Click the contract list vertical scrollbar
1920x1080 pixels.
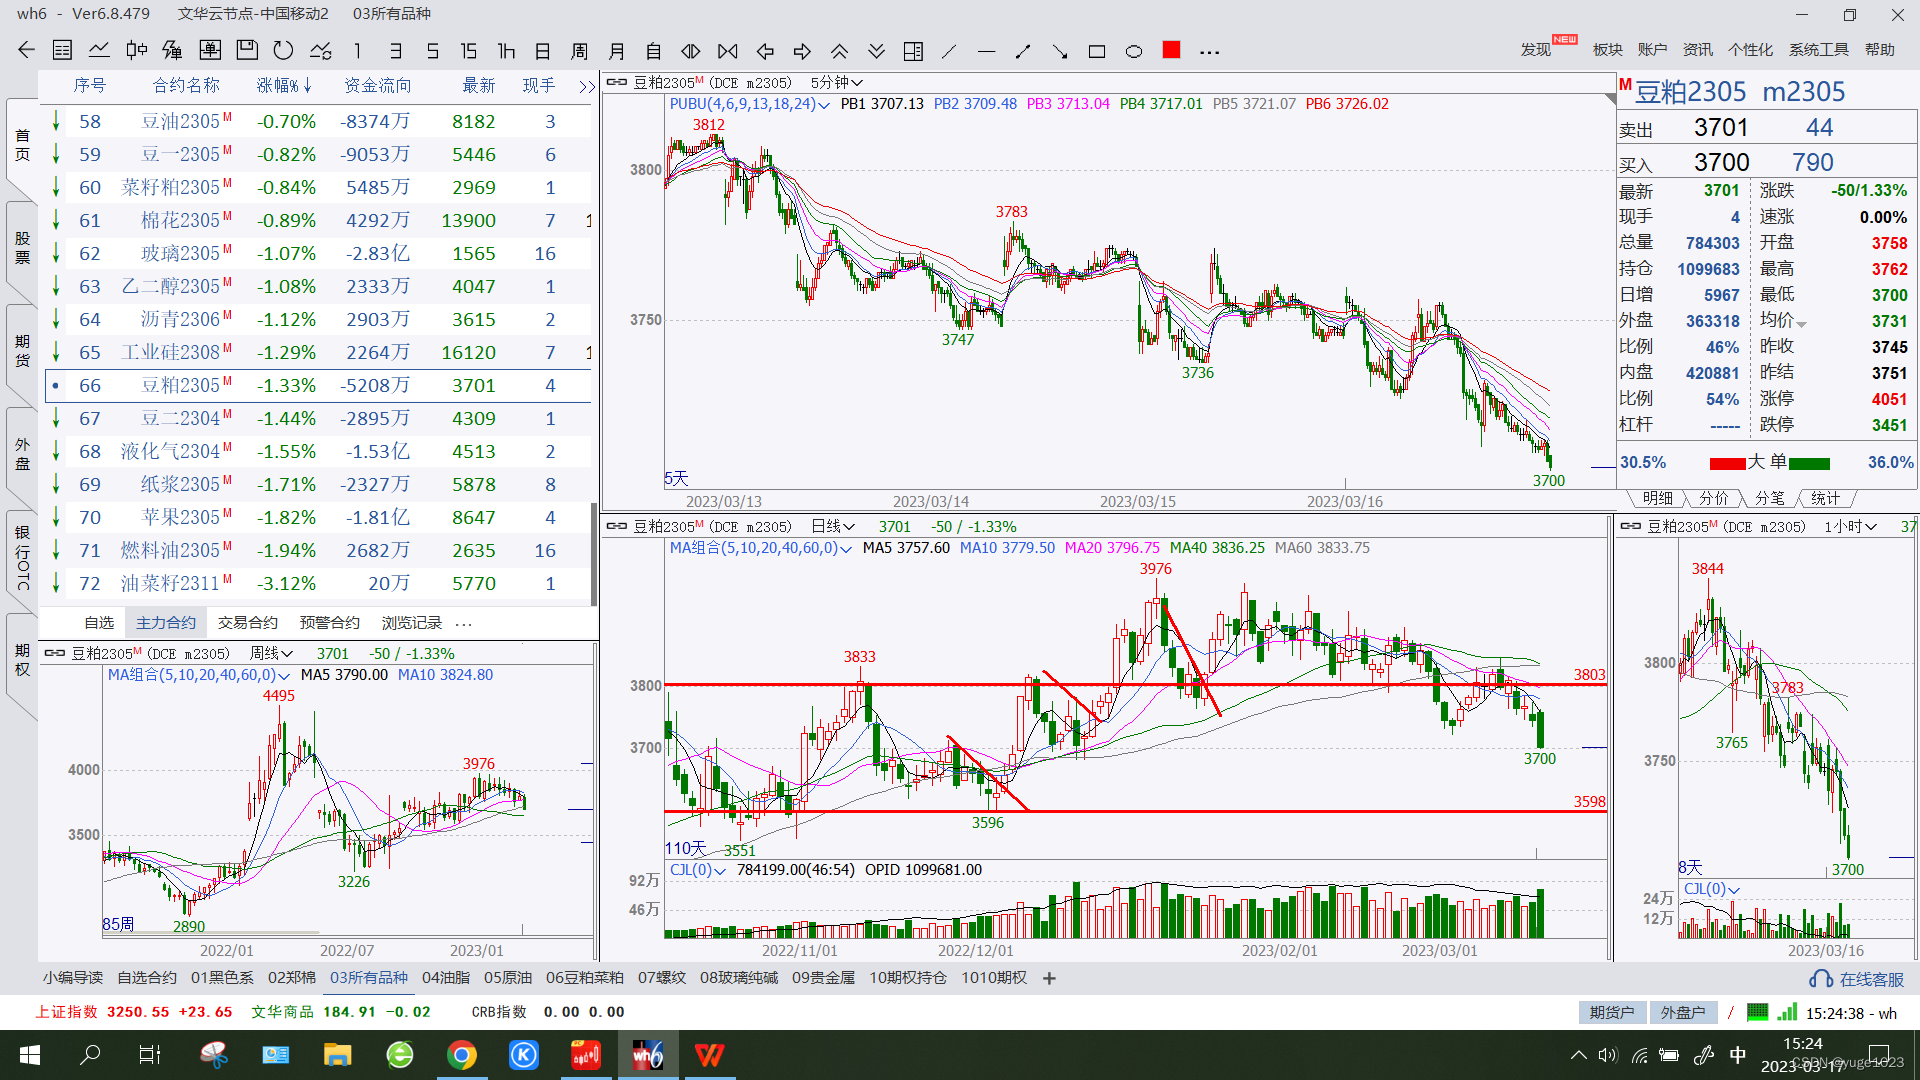click(x=594, y=553)
